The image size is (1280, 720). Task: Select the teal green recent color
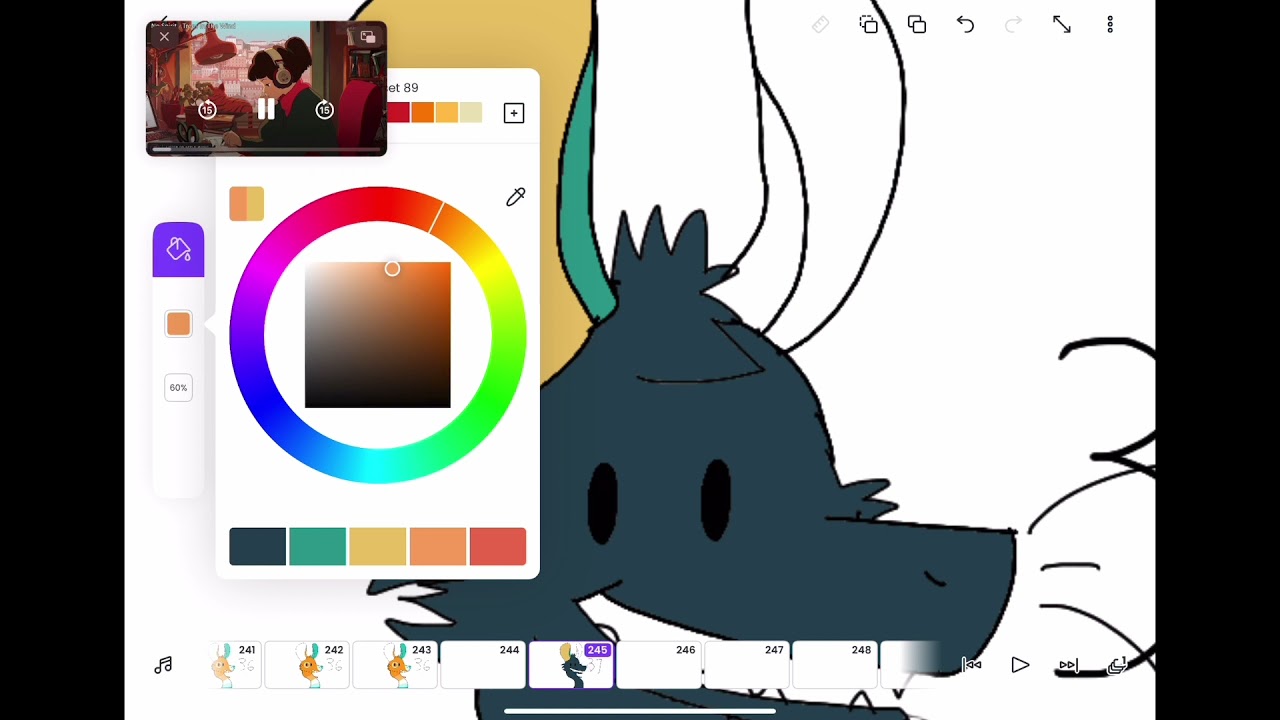click(318, 547)
